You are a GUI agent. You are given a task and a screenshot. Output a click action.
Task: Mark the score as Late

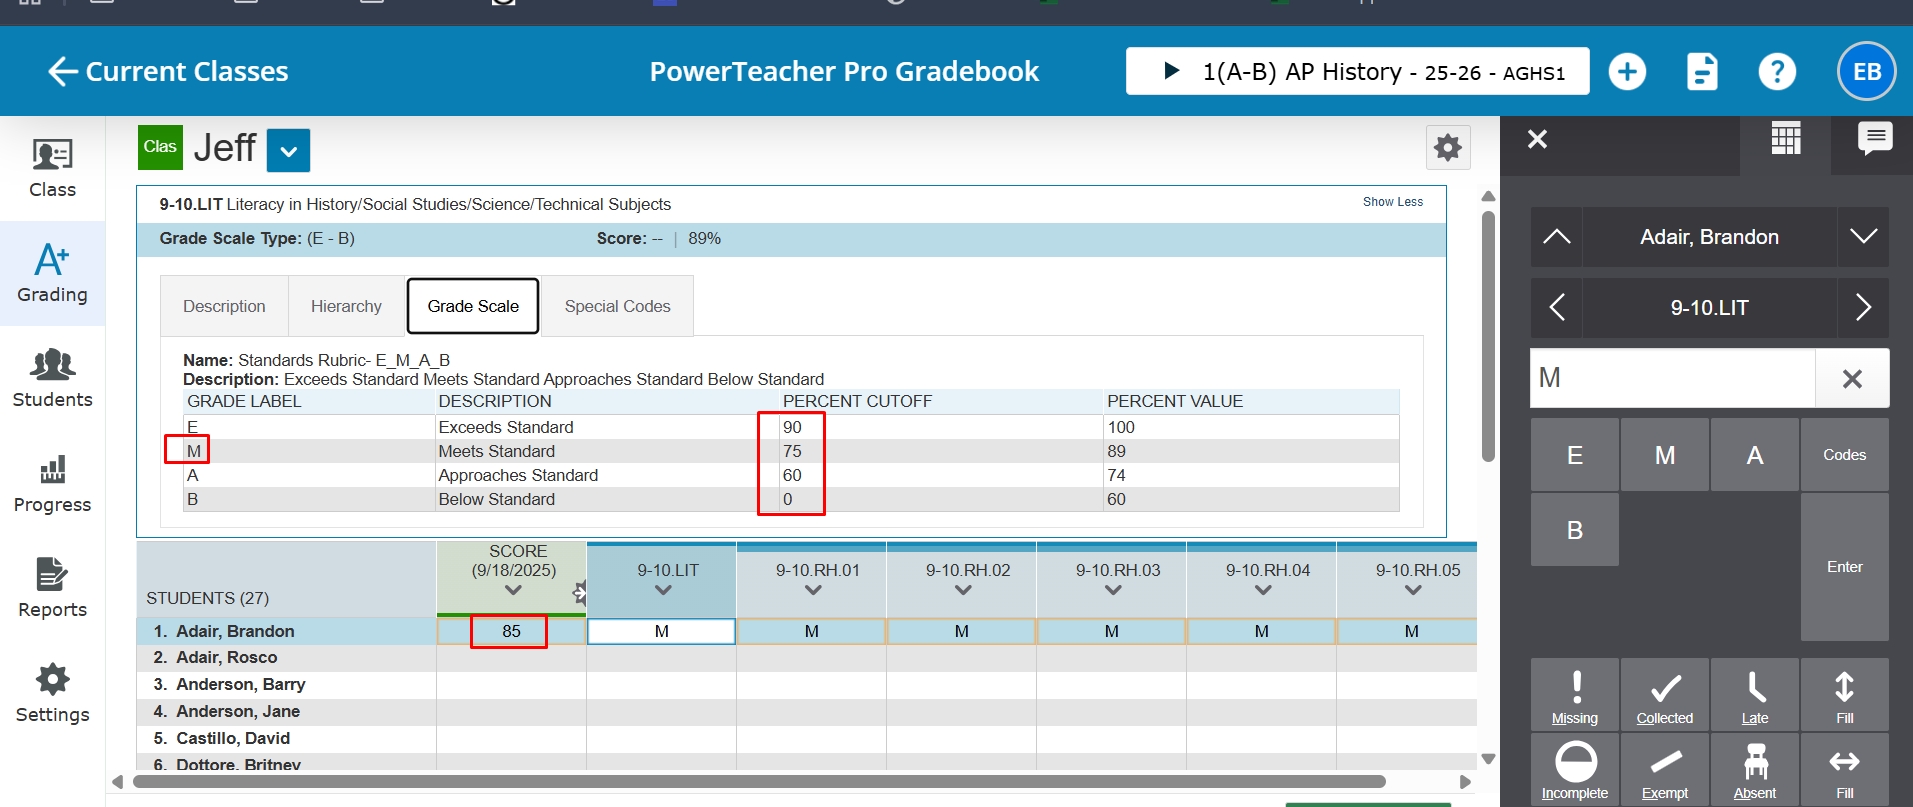coord(1754,695)
